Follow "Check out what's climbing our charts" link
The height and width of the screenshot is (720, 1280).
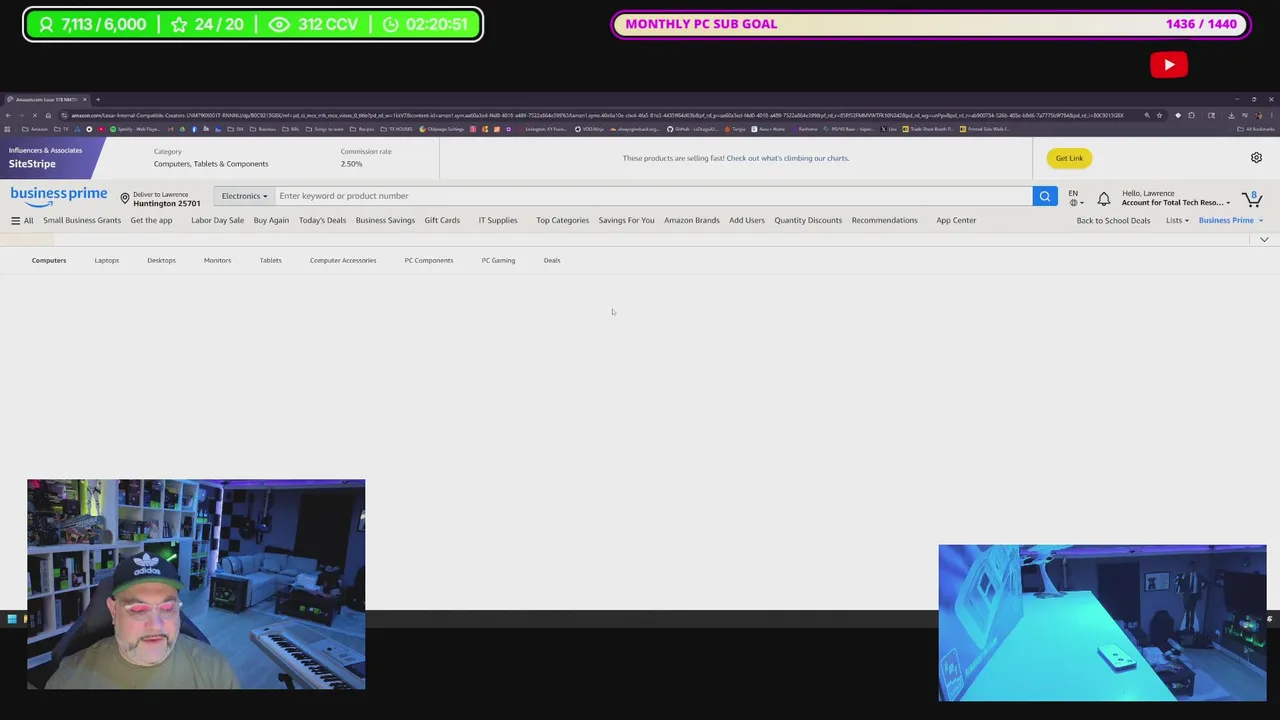click(788, 158)
